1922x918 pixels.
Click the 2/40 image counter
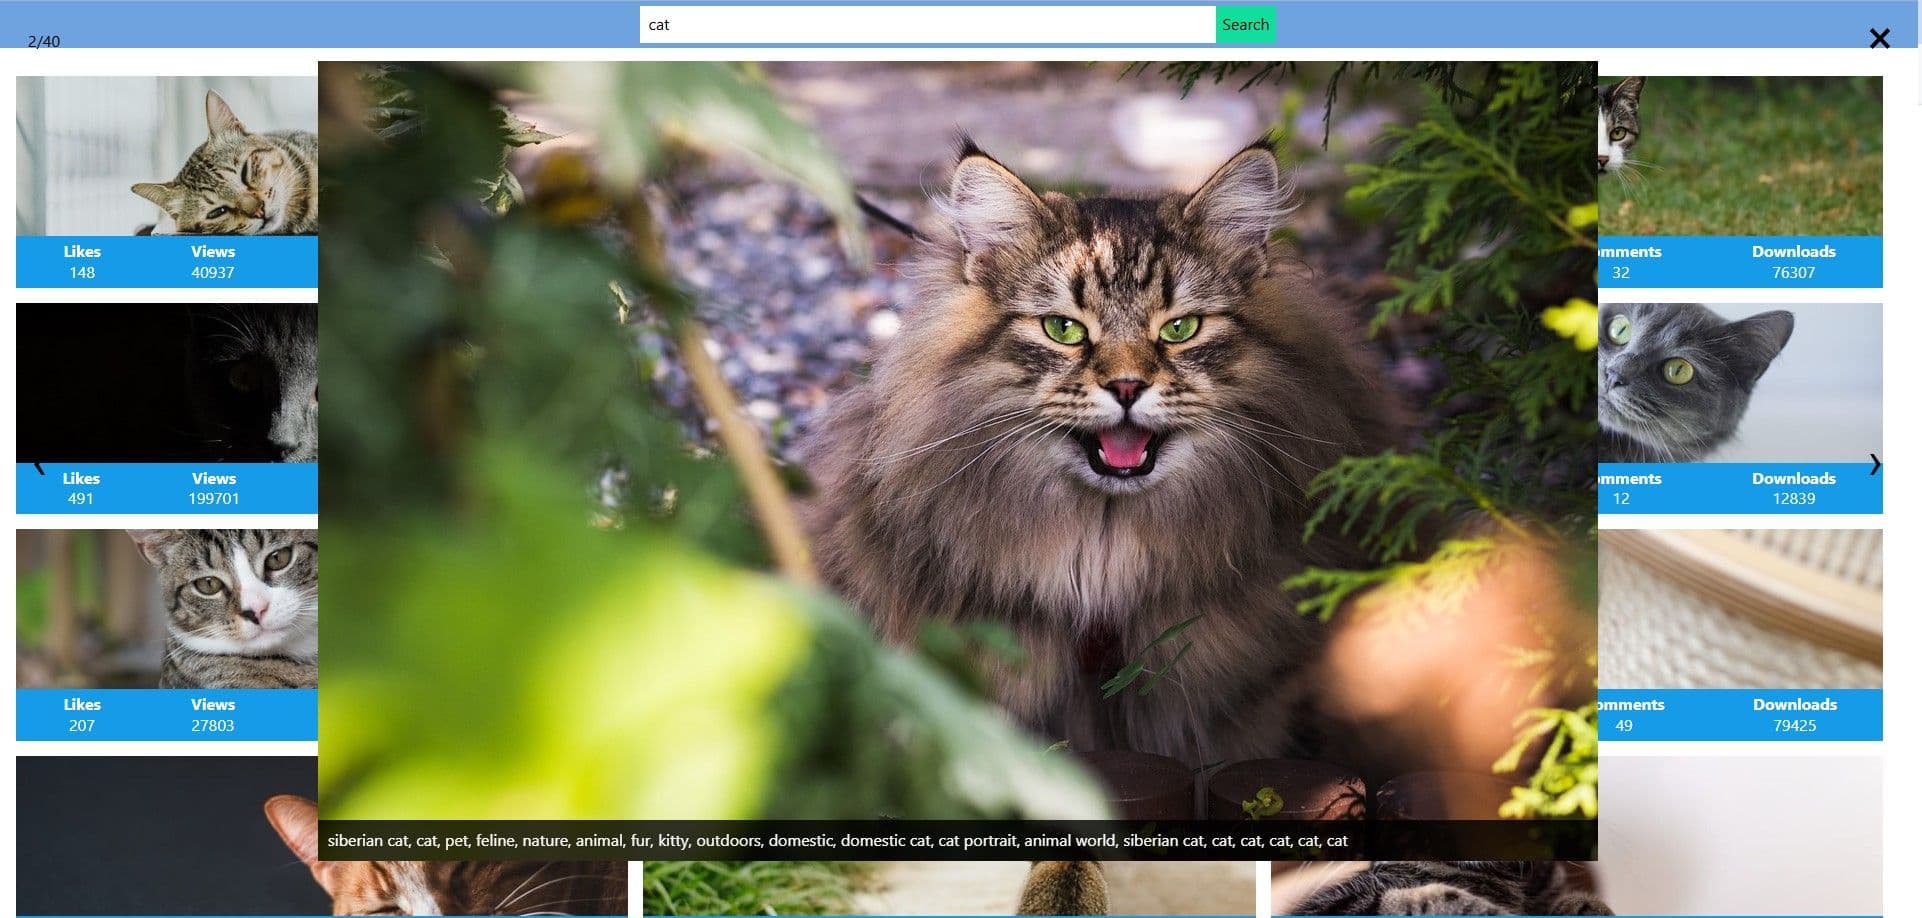click(x=44, y=41)
